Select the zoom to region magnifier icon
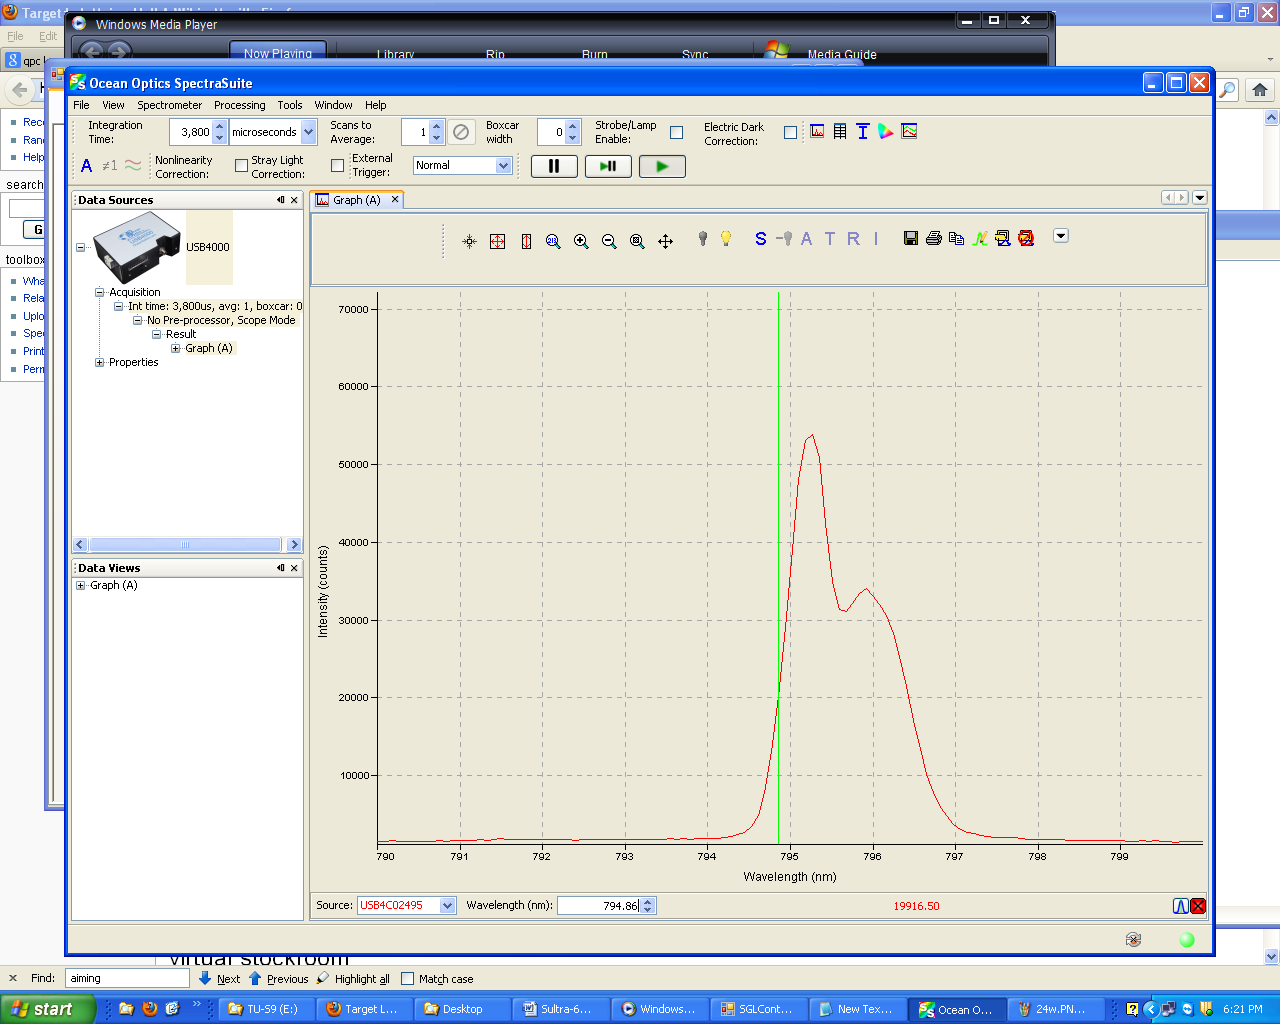This screenshot has width=1280, height=1024. 637,241
